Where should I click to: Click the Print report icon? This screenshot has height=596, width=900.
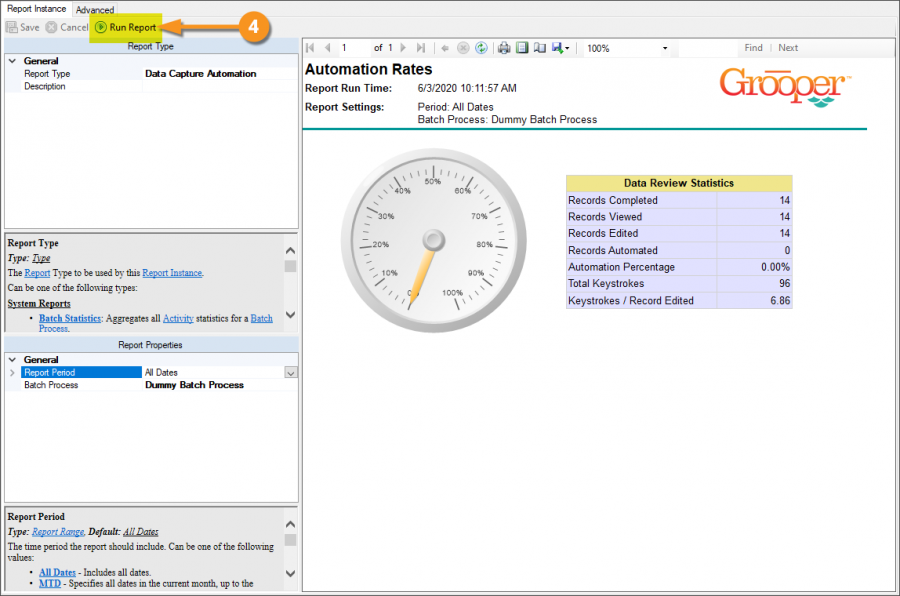(504, 48)
